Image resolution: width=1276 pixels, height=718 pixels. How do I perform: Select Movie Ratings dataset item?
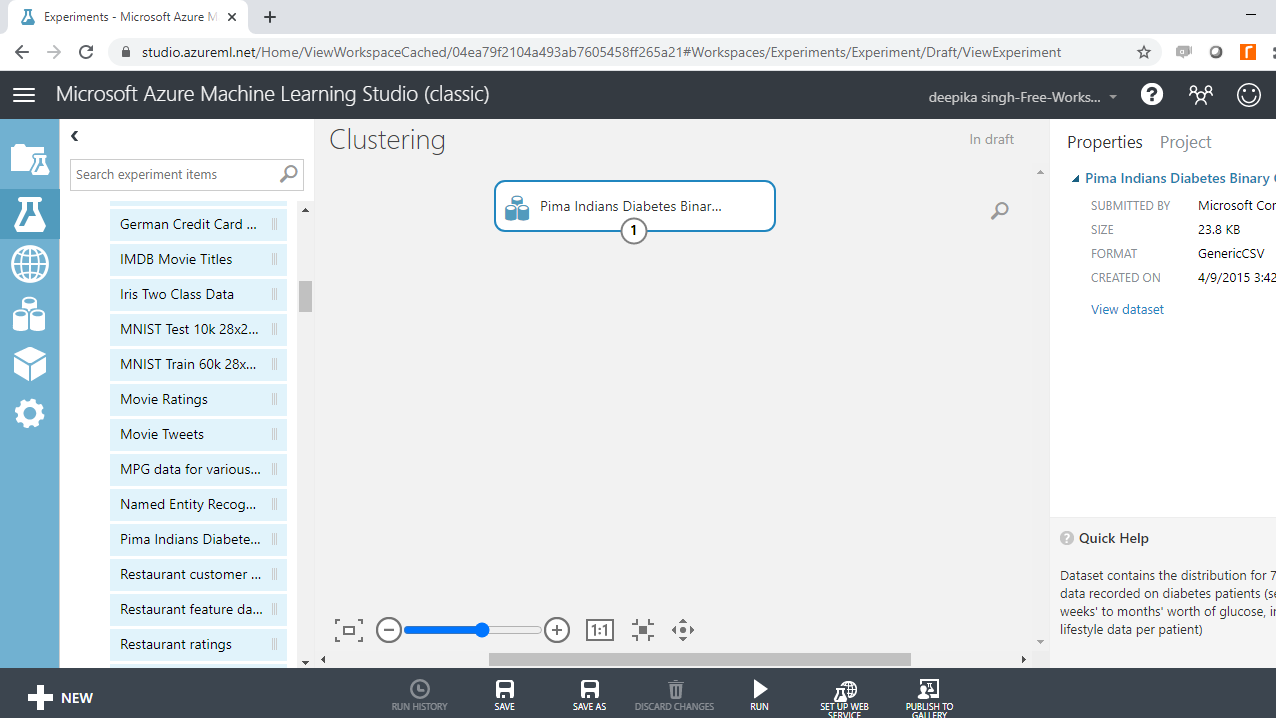pos(198,399)
